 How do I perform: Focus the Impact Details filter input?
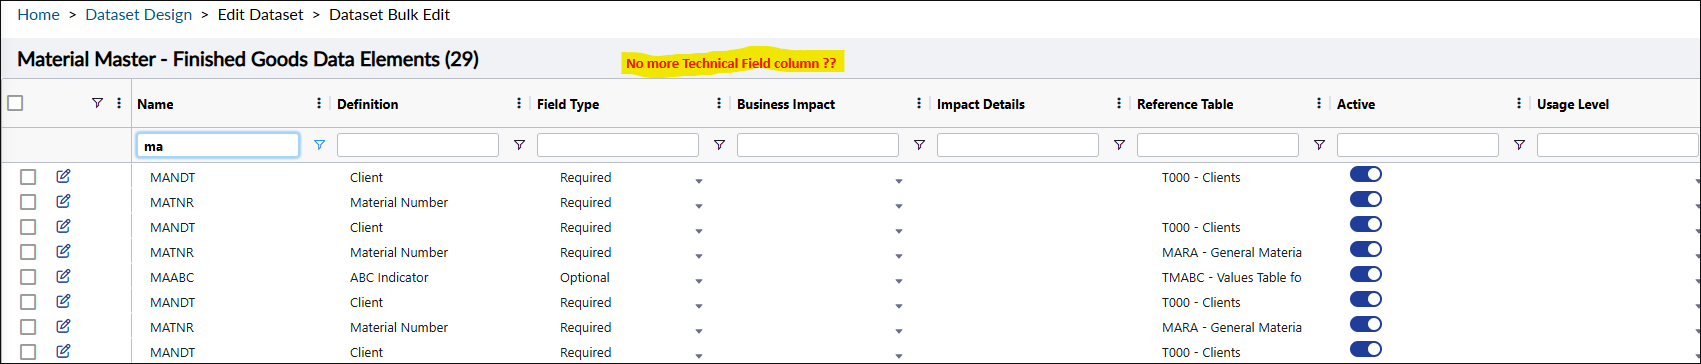[1018, 145]
